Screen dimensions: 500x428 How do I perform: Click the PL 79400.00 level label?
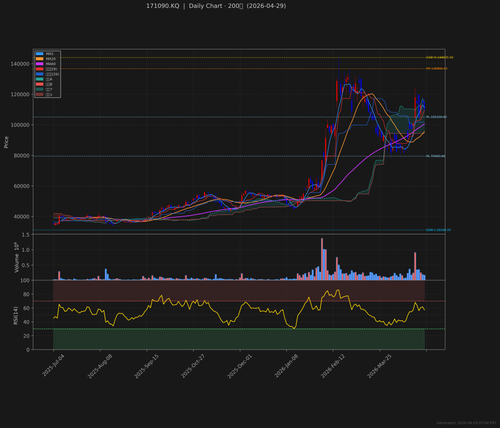tap(436, 156)
